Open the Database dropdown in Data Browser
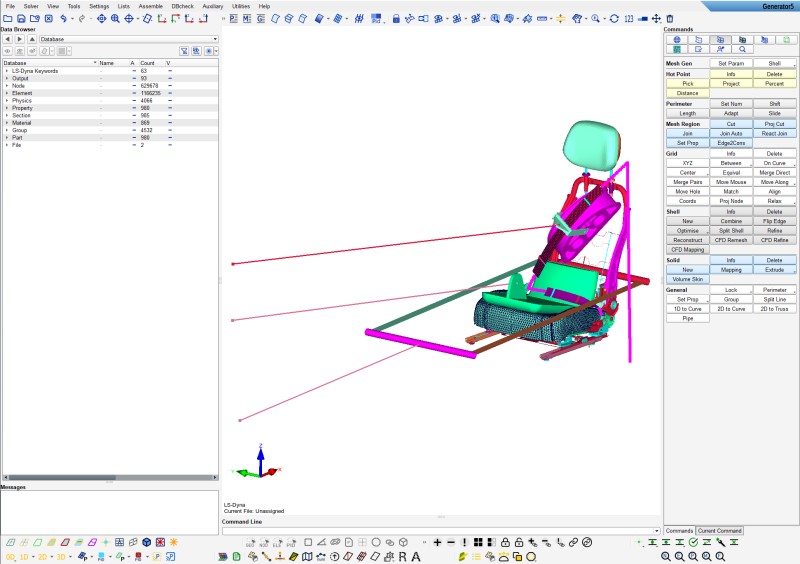 click(x=214, y=39)
